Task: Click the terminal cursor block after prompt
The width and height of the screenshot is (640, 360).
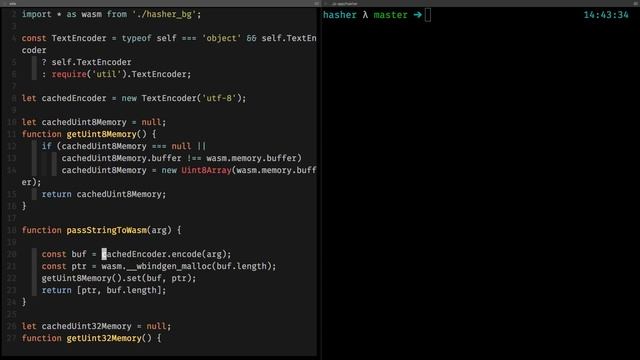Action: point(427,15)
